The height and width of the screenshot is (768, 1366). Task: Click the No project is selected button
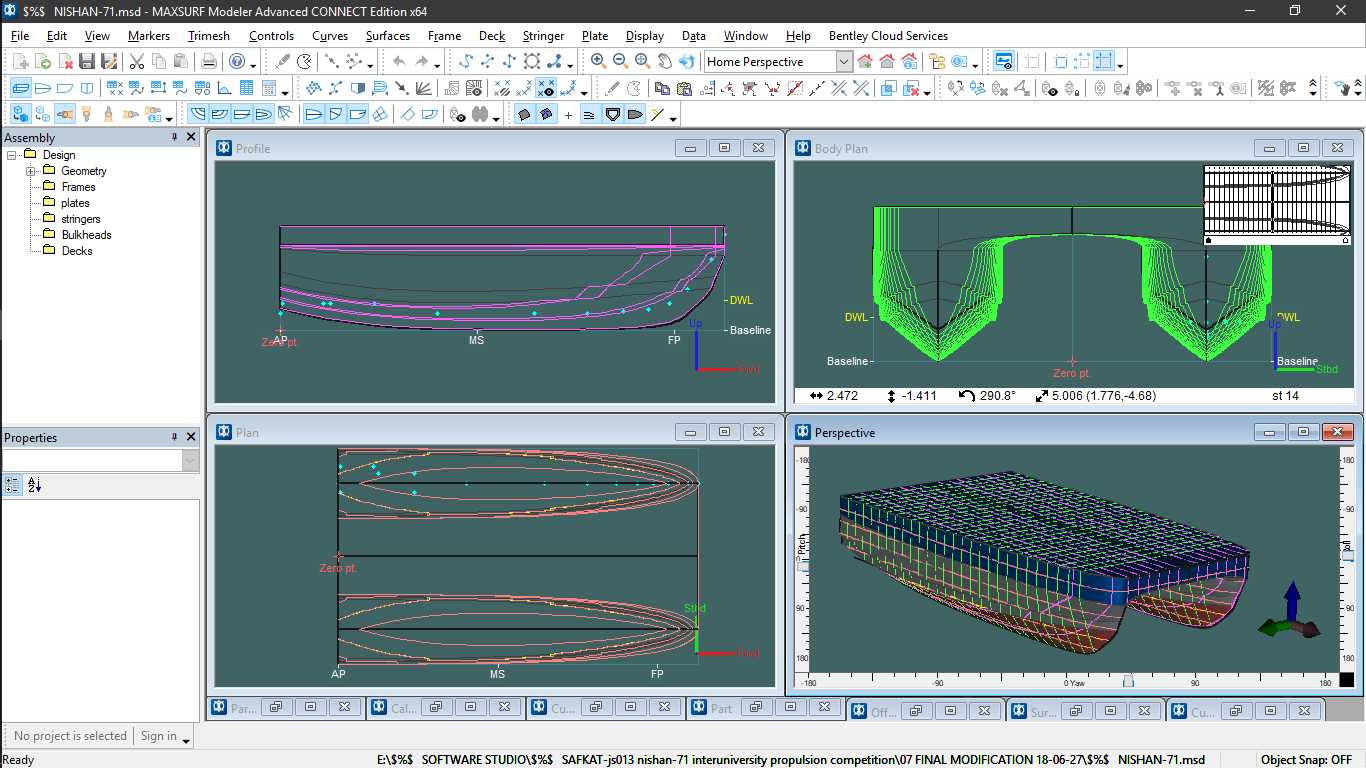70,736
